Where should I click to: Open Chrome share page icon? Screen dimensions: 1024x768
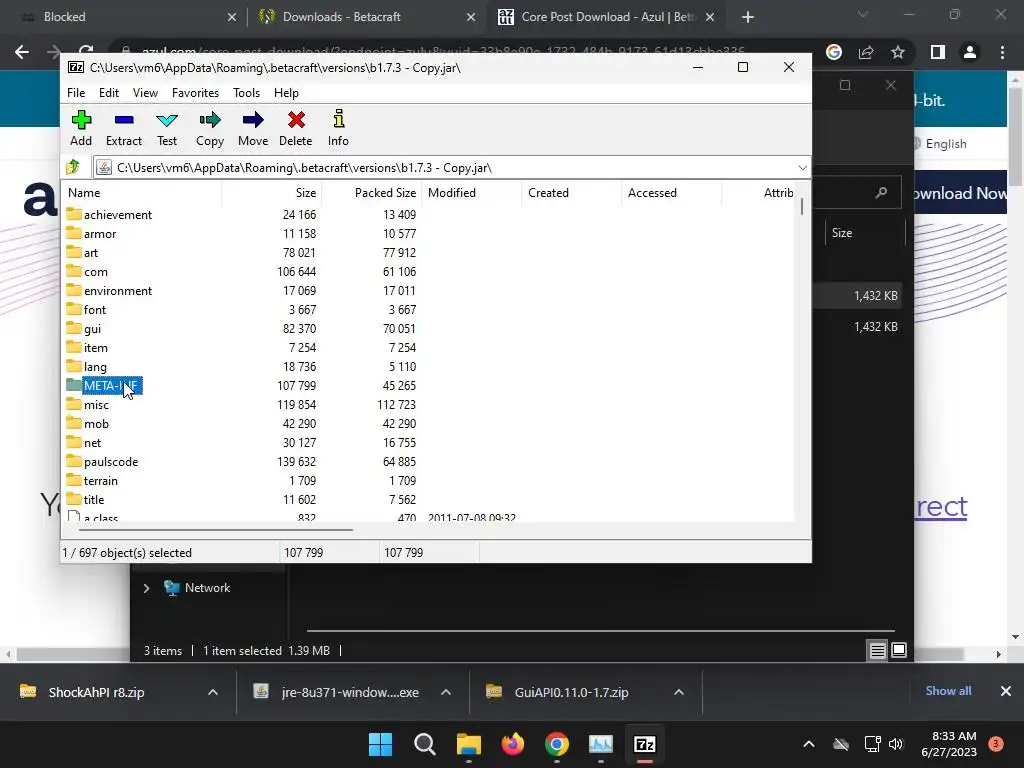(866, 52)
